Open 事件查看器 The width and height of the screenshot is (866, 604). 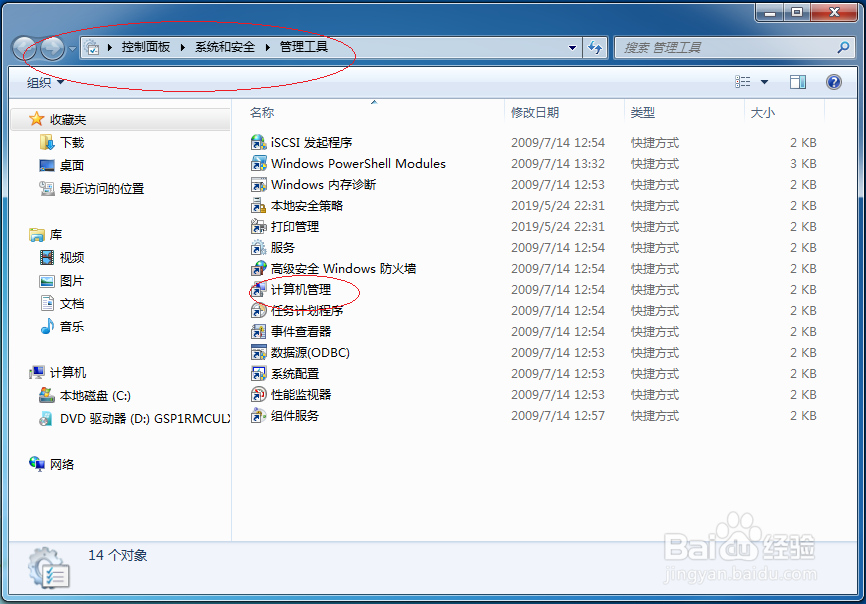click(x=293, y=331)
